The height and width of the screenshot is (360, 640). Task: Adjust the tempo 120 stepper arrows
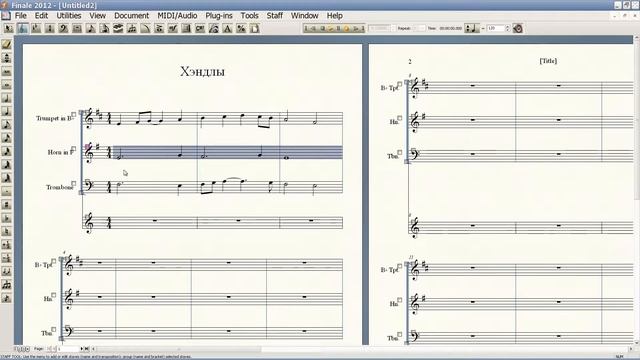pos(508,29)
